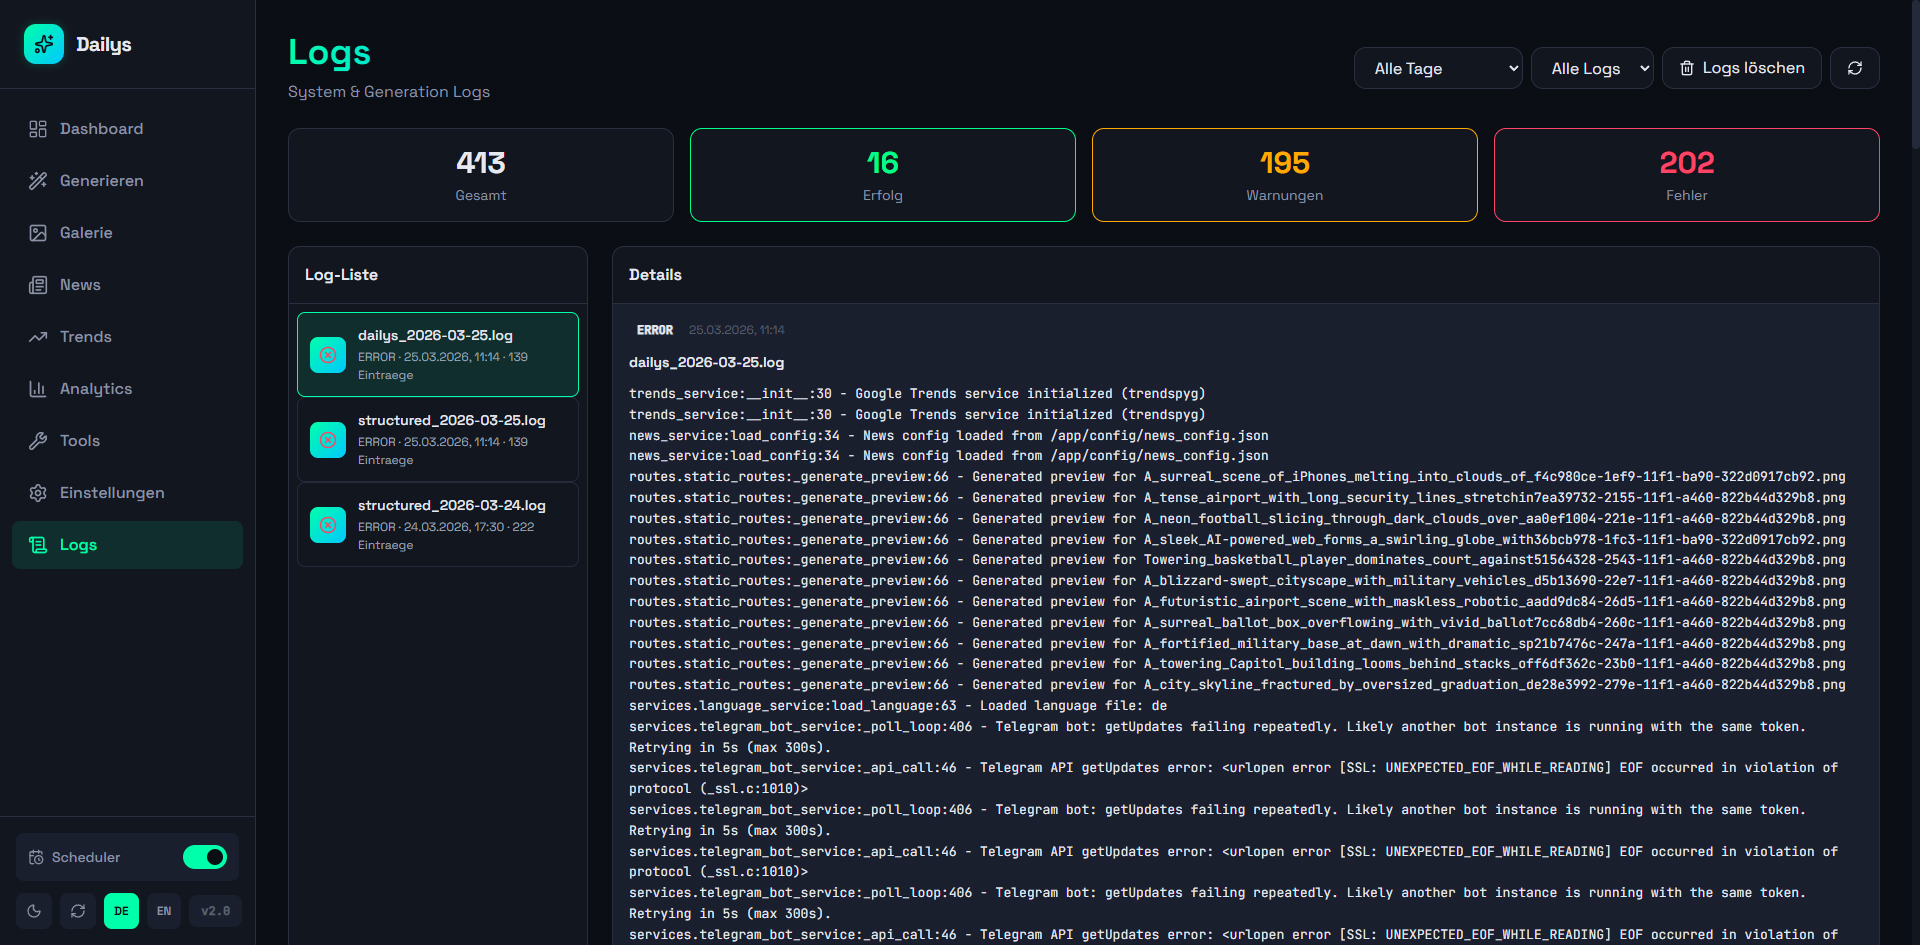Open the Alle Tage dropdown
This screenshot has height=945, width=1920.
coord(1437,68)
